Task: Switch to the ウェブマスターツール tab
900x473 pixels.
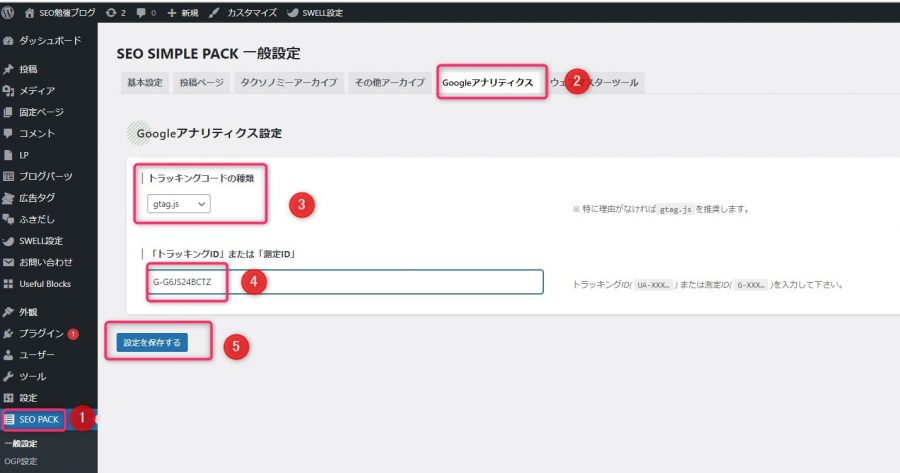Action: 594,82
